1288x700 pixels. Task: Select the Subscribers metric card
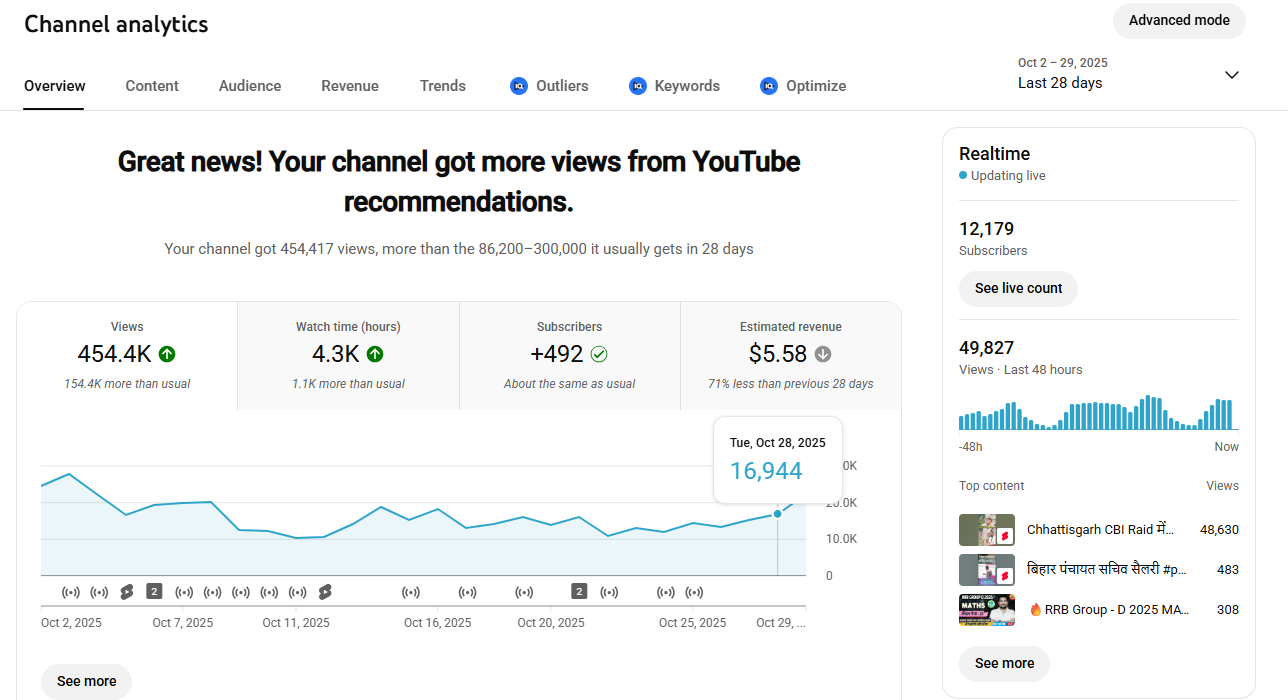point(570,356)
